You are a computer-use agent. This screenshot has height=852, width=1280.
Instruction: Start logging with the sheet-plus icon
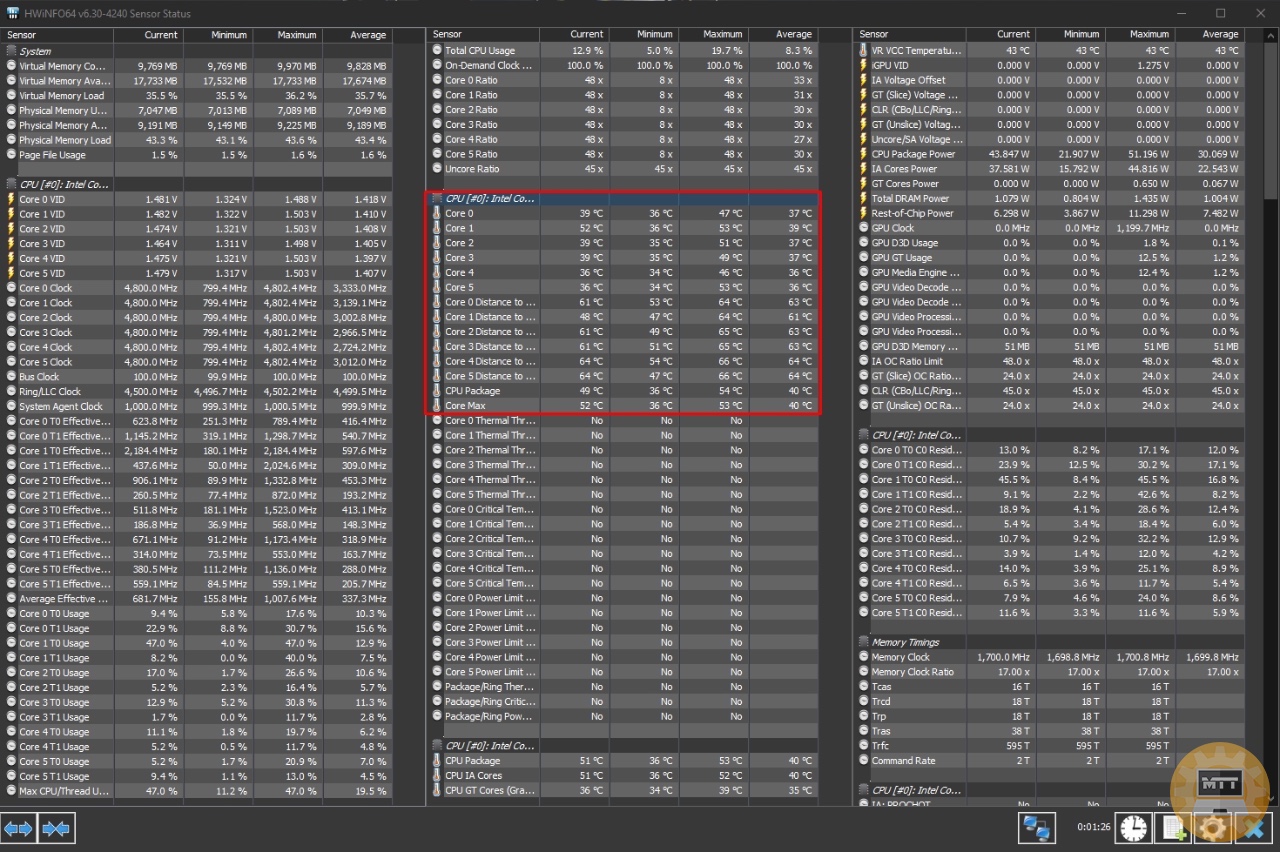click(1173, 828)
